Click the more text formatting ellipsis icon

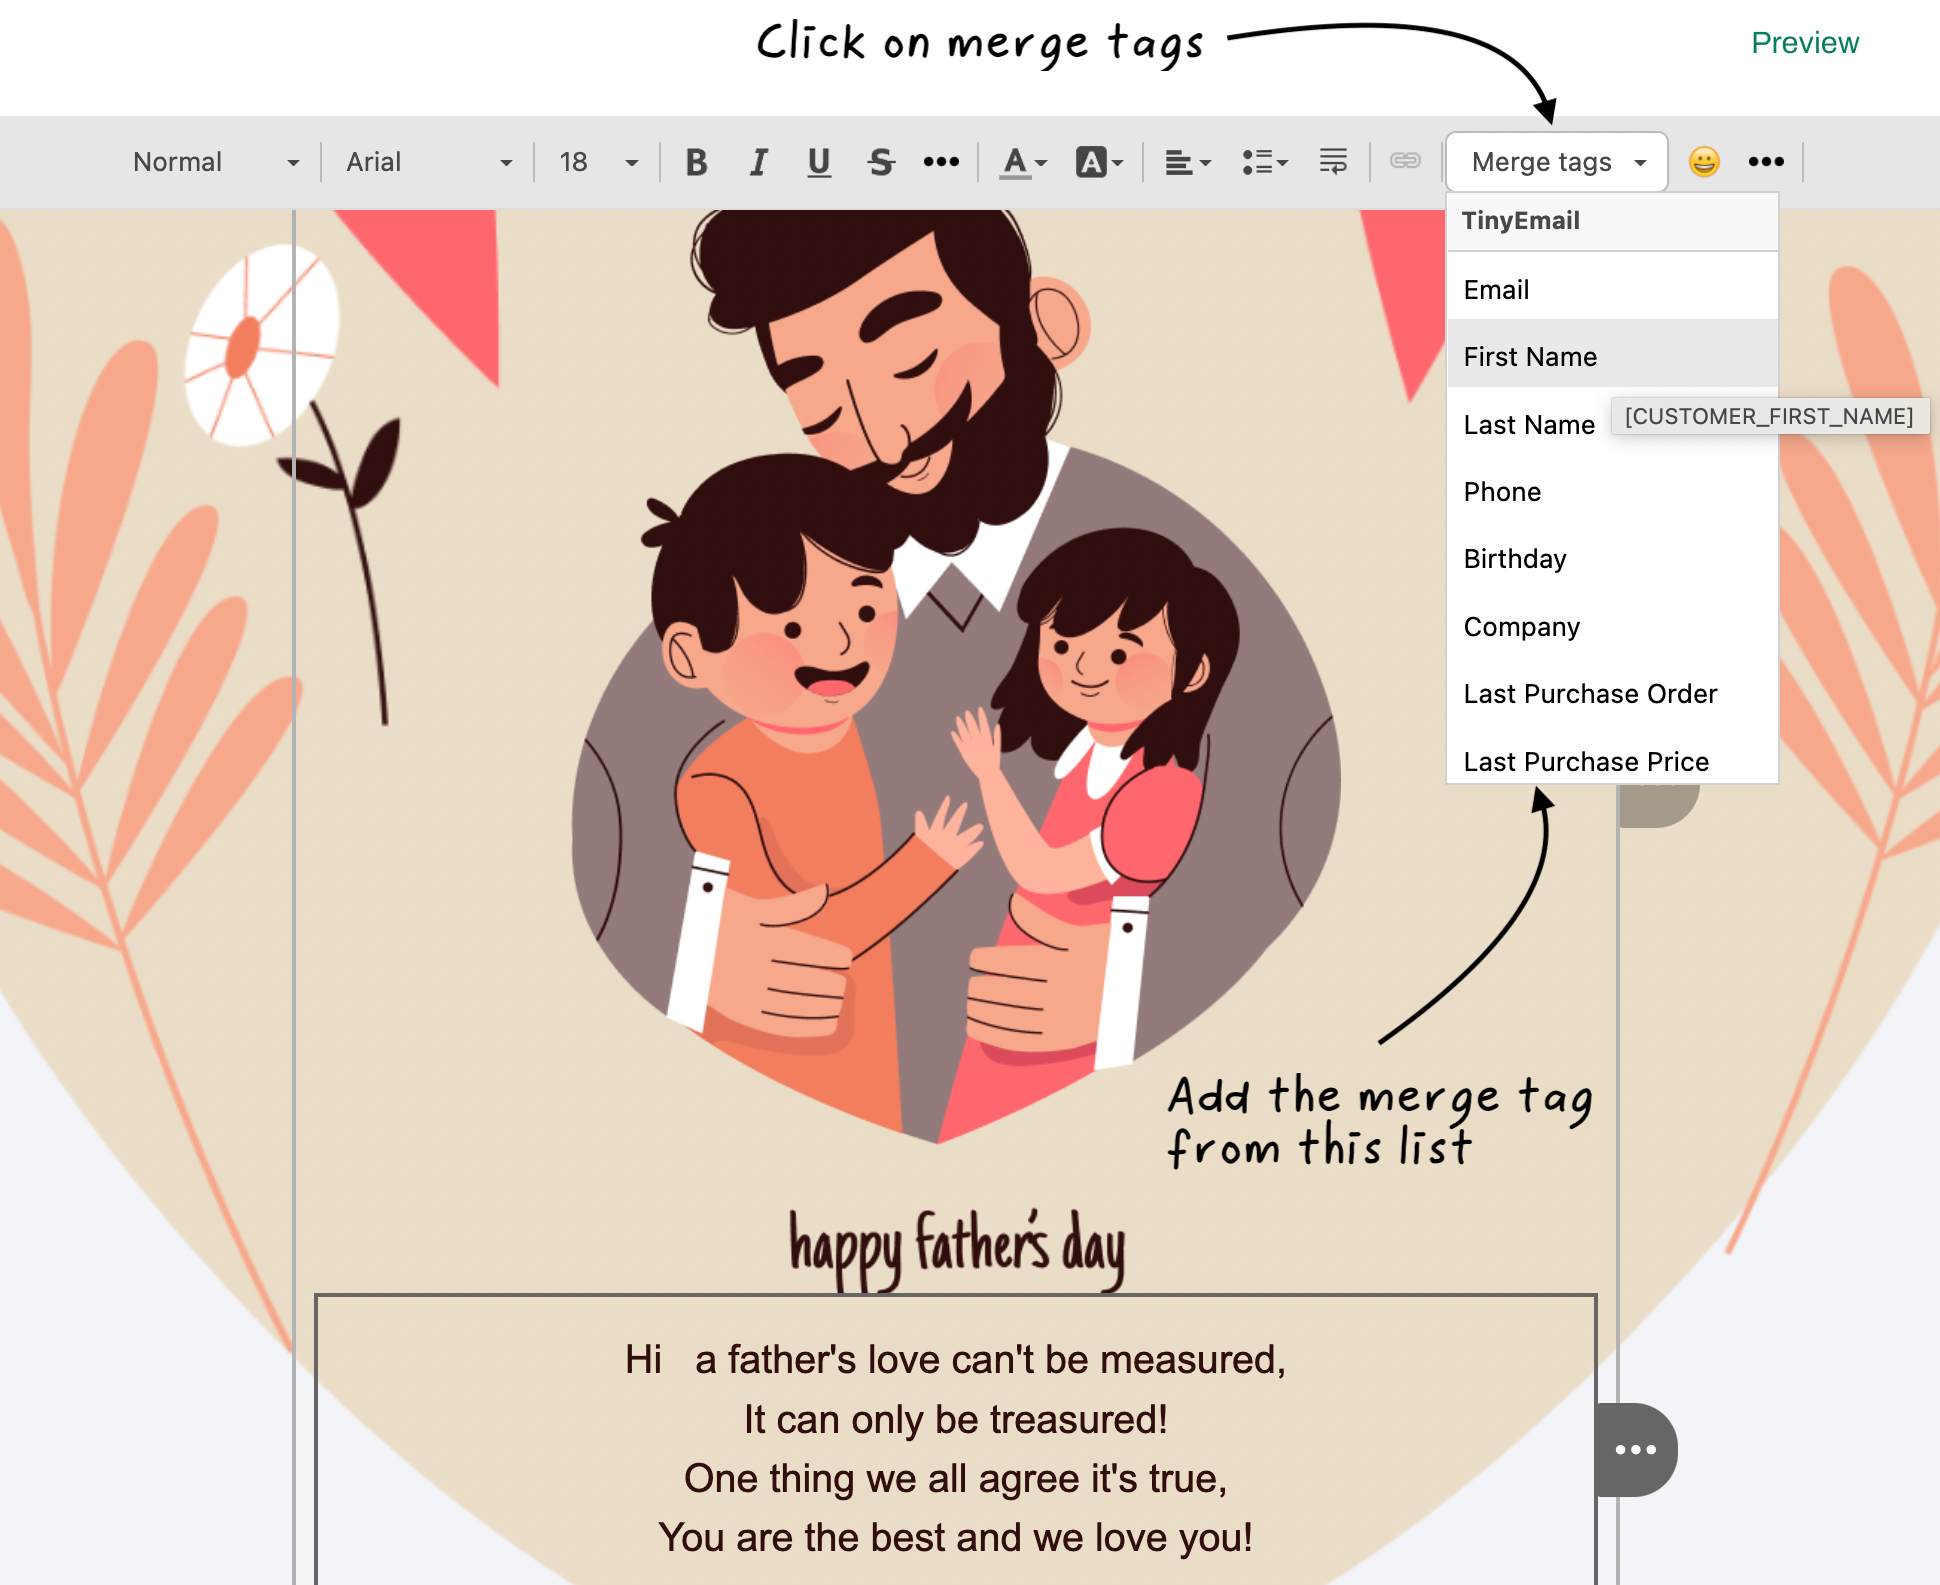941,161
